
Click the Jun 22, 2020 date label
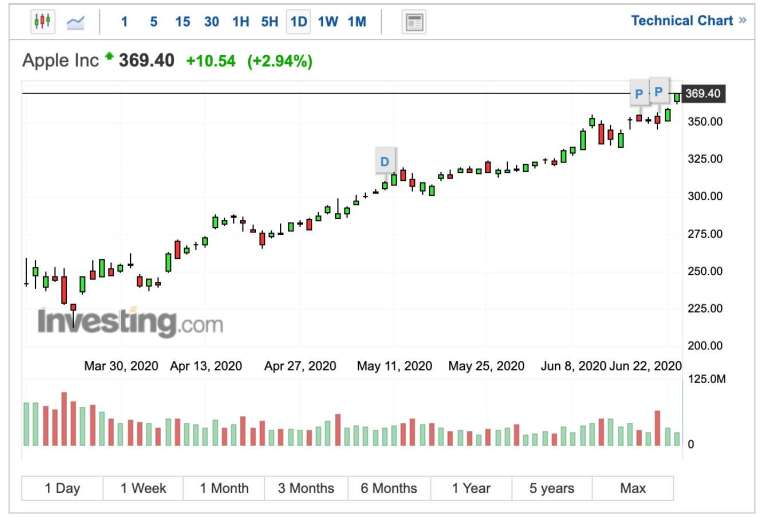tap(645, 365)
